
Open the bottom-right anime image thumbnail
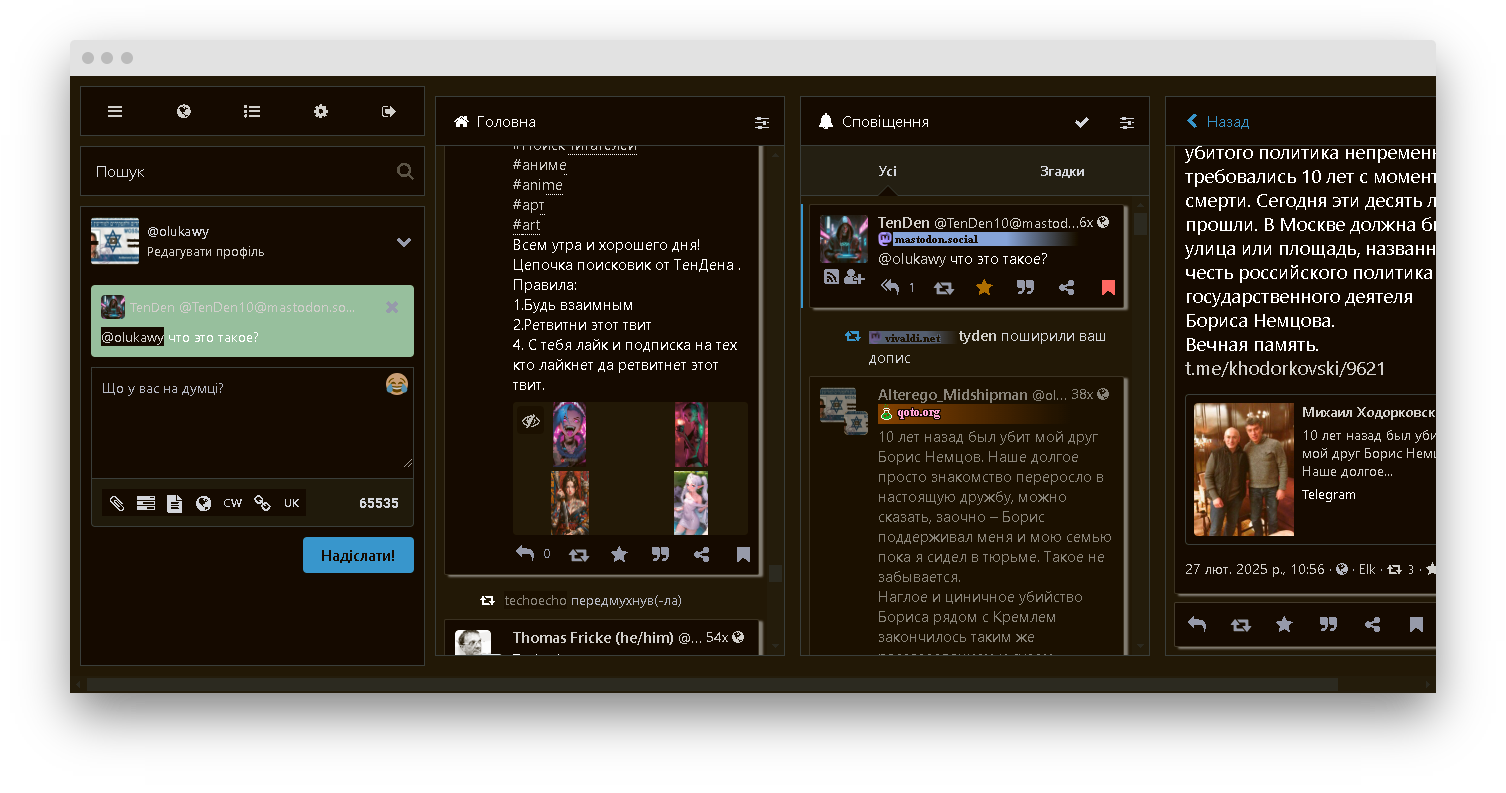click(x=691, y=502)
